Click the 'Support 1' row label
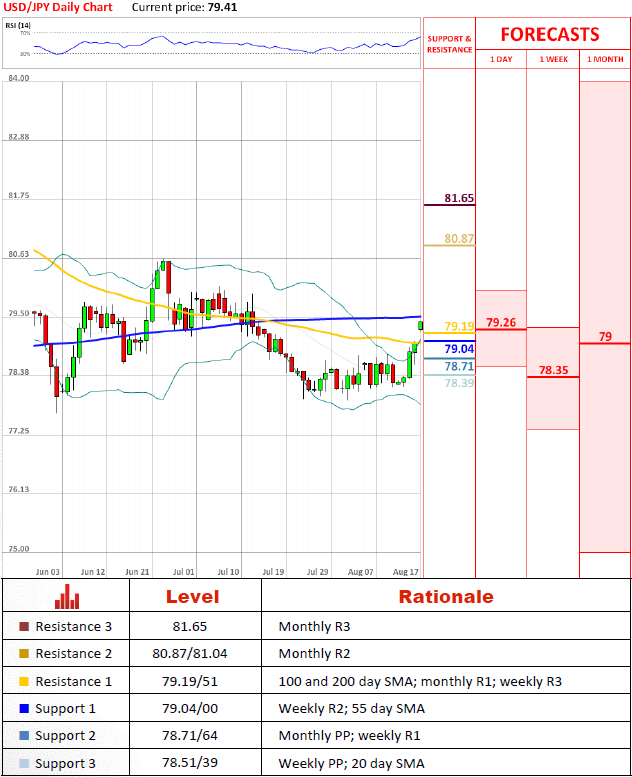The width and height of the screenshot is (632, 777). (x=65, y=709)
